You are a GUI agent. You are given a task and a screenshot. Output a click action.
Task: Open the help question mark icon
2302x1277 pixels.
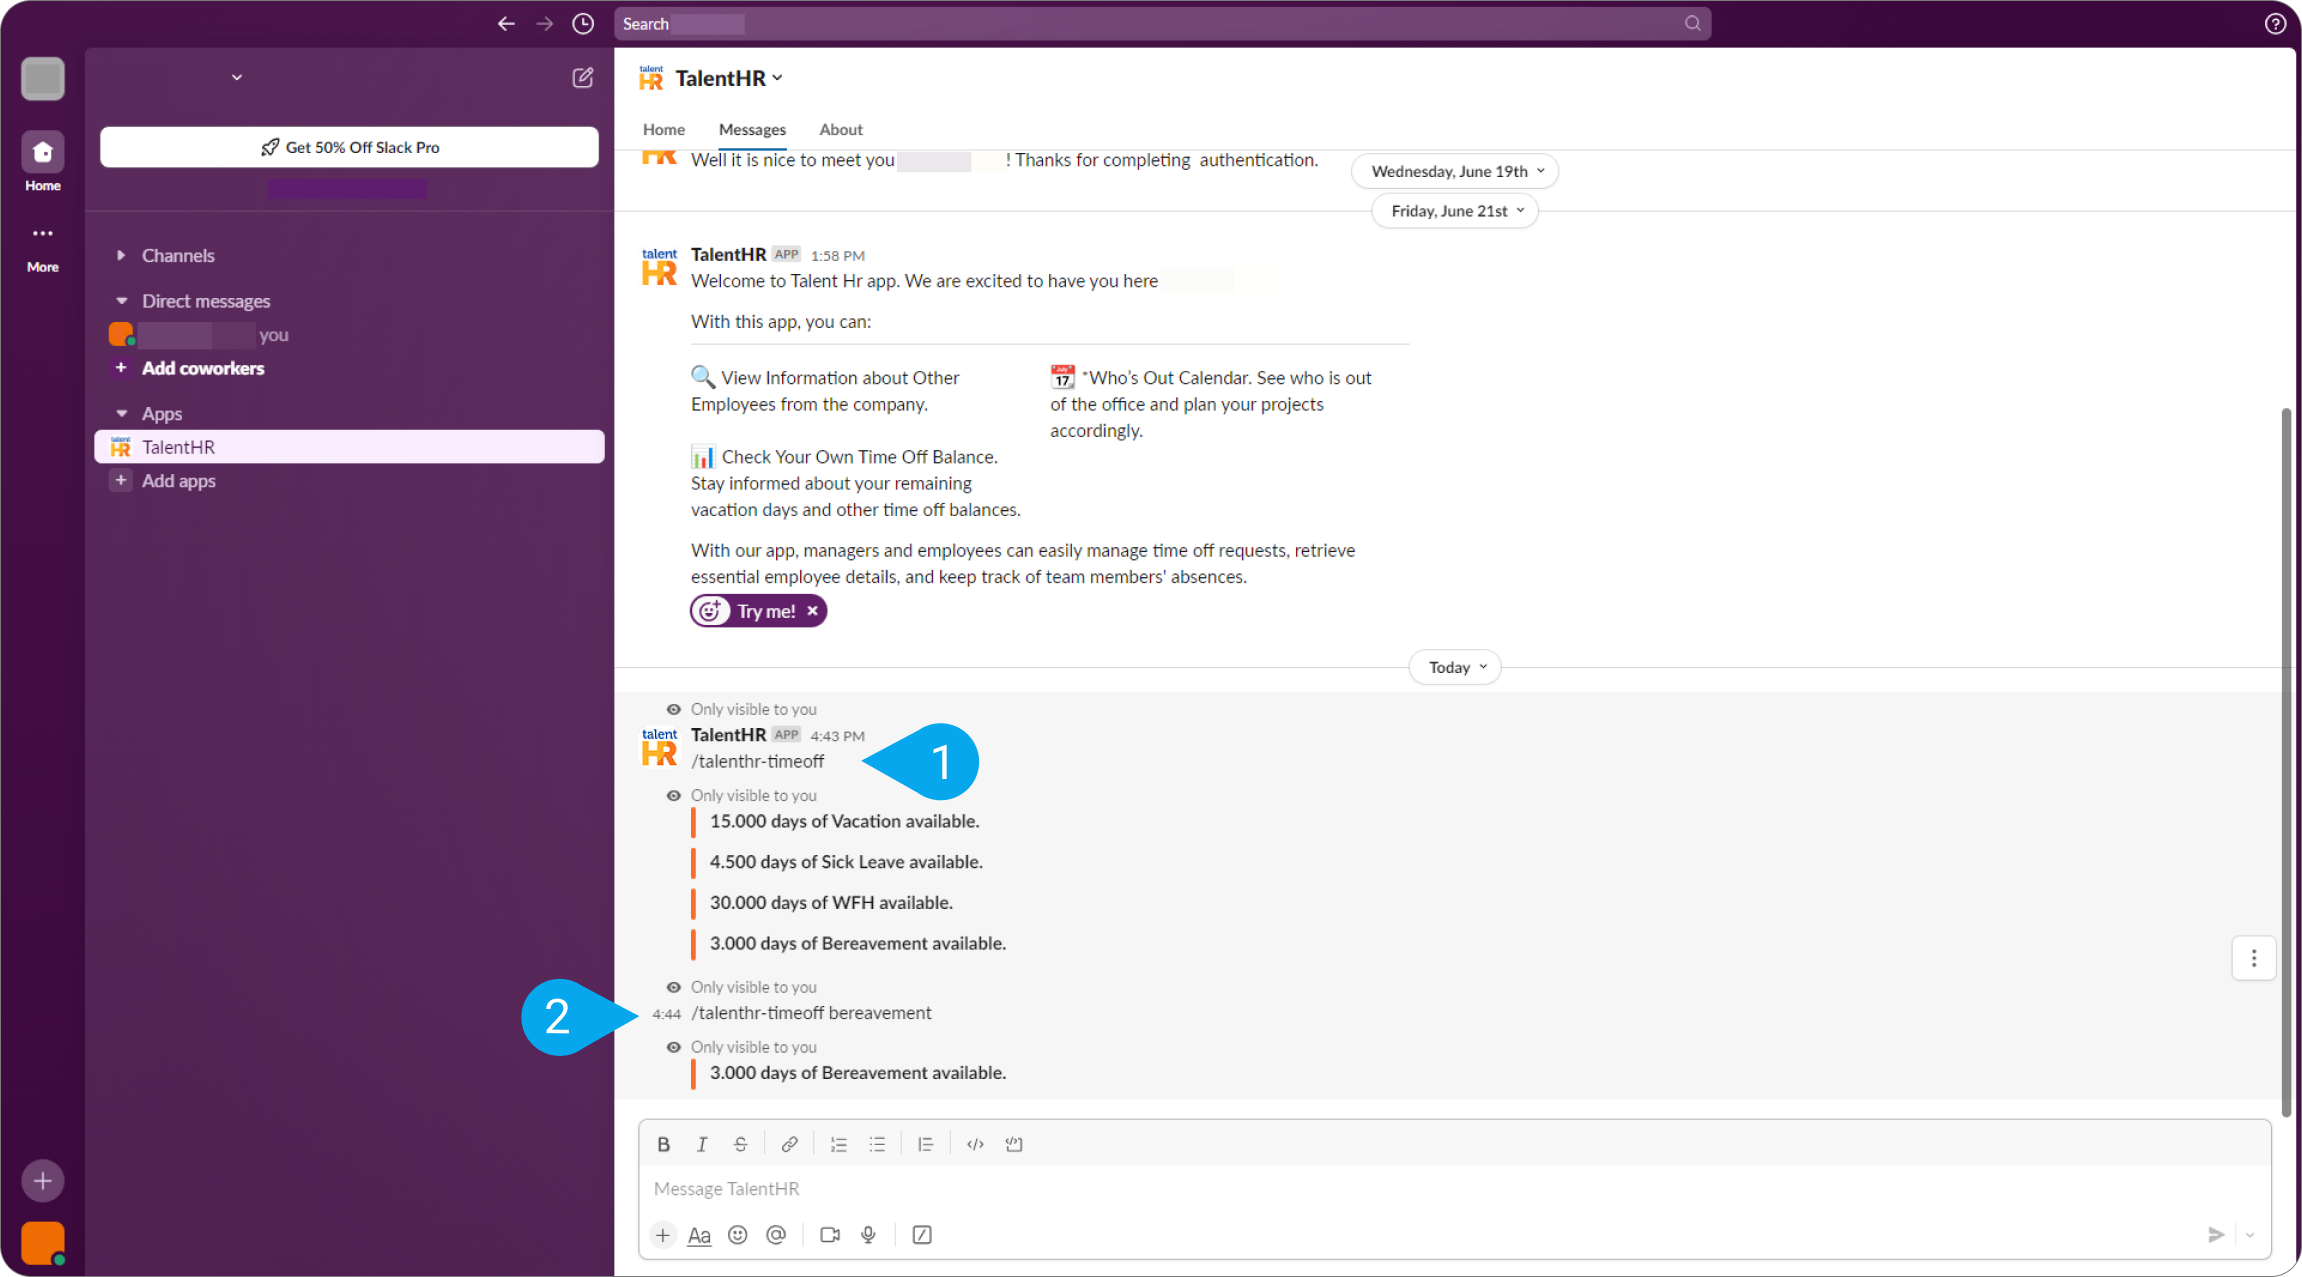point(2275,23)
